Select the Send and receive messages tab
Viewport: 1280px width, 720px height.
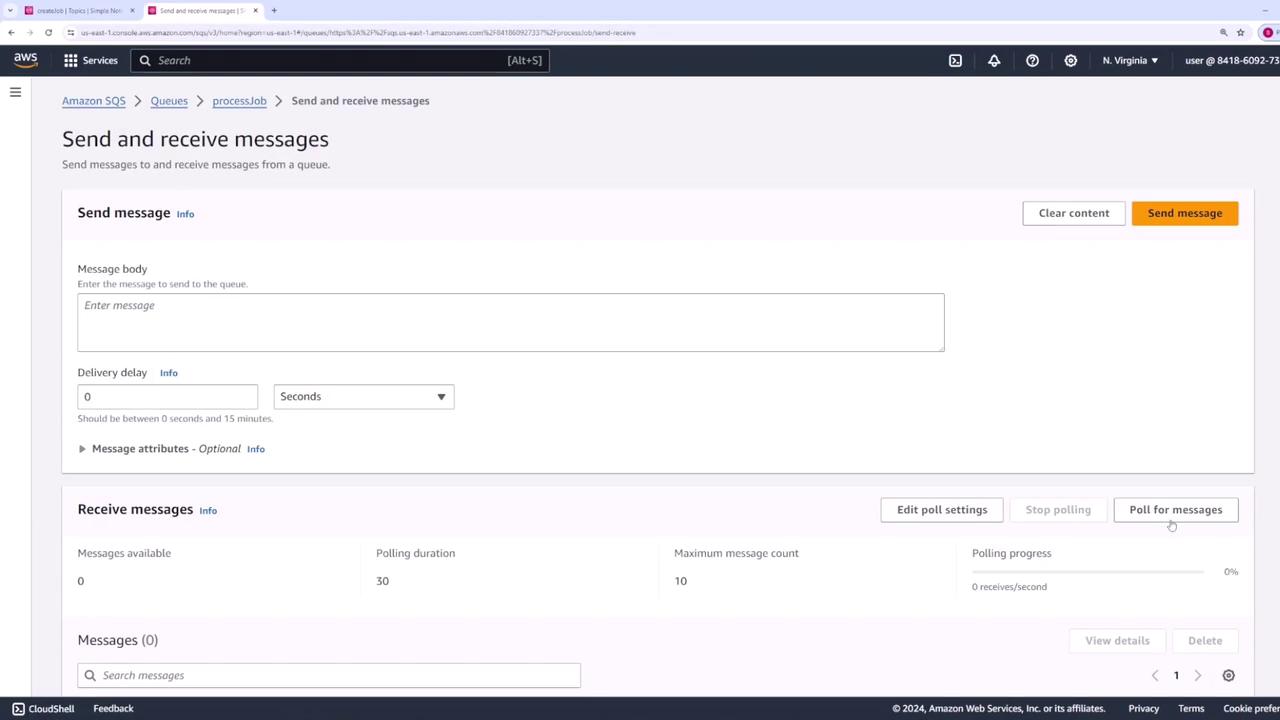coord(201,10)
